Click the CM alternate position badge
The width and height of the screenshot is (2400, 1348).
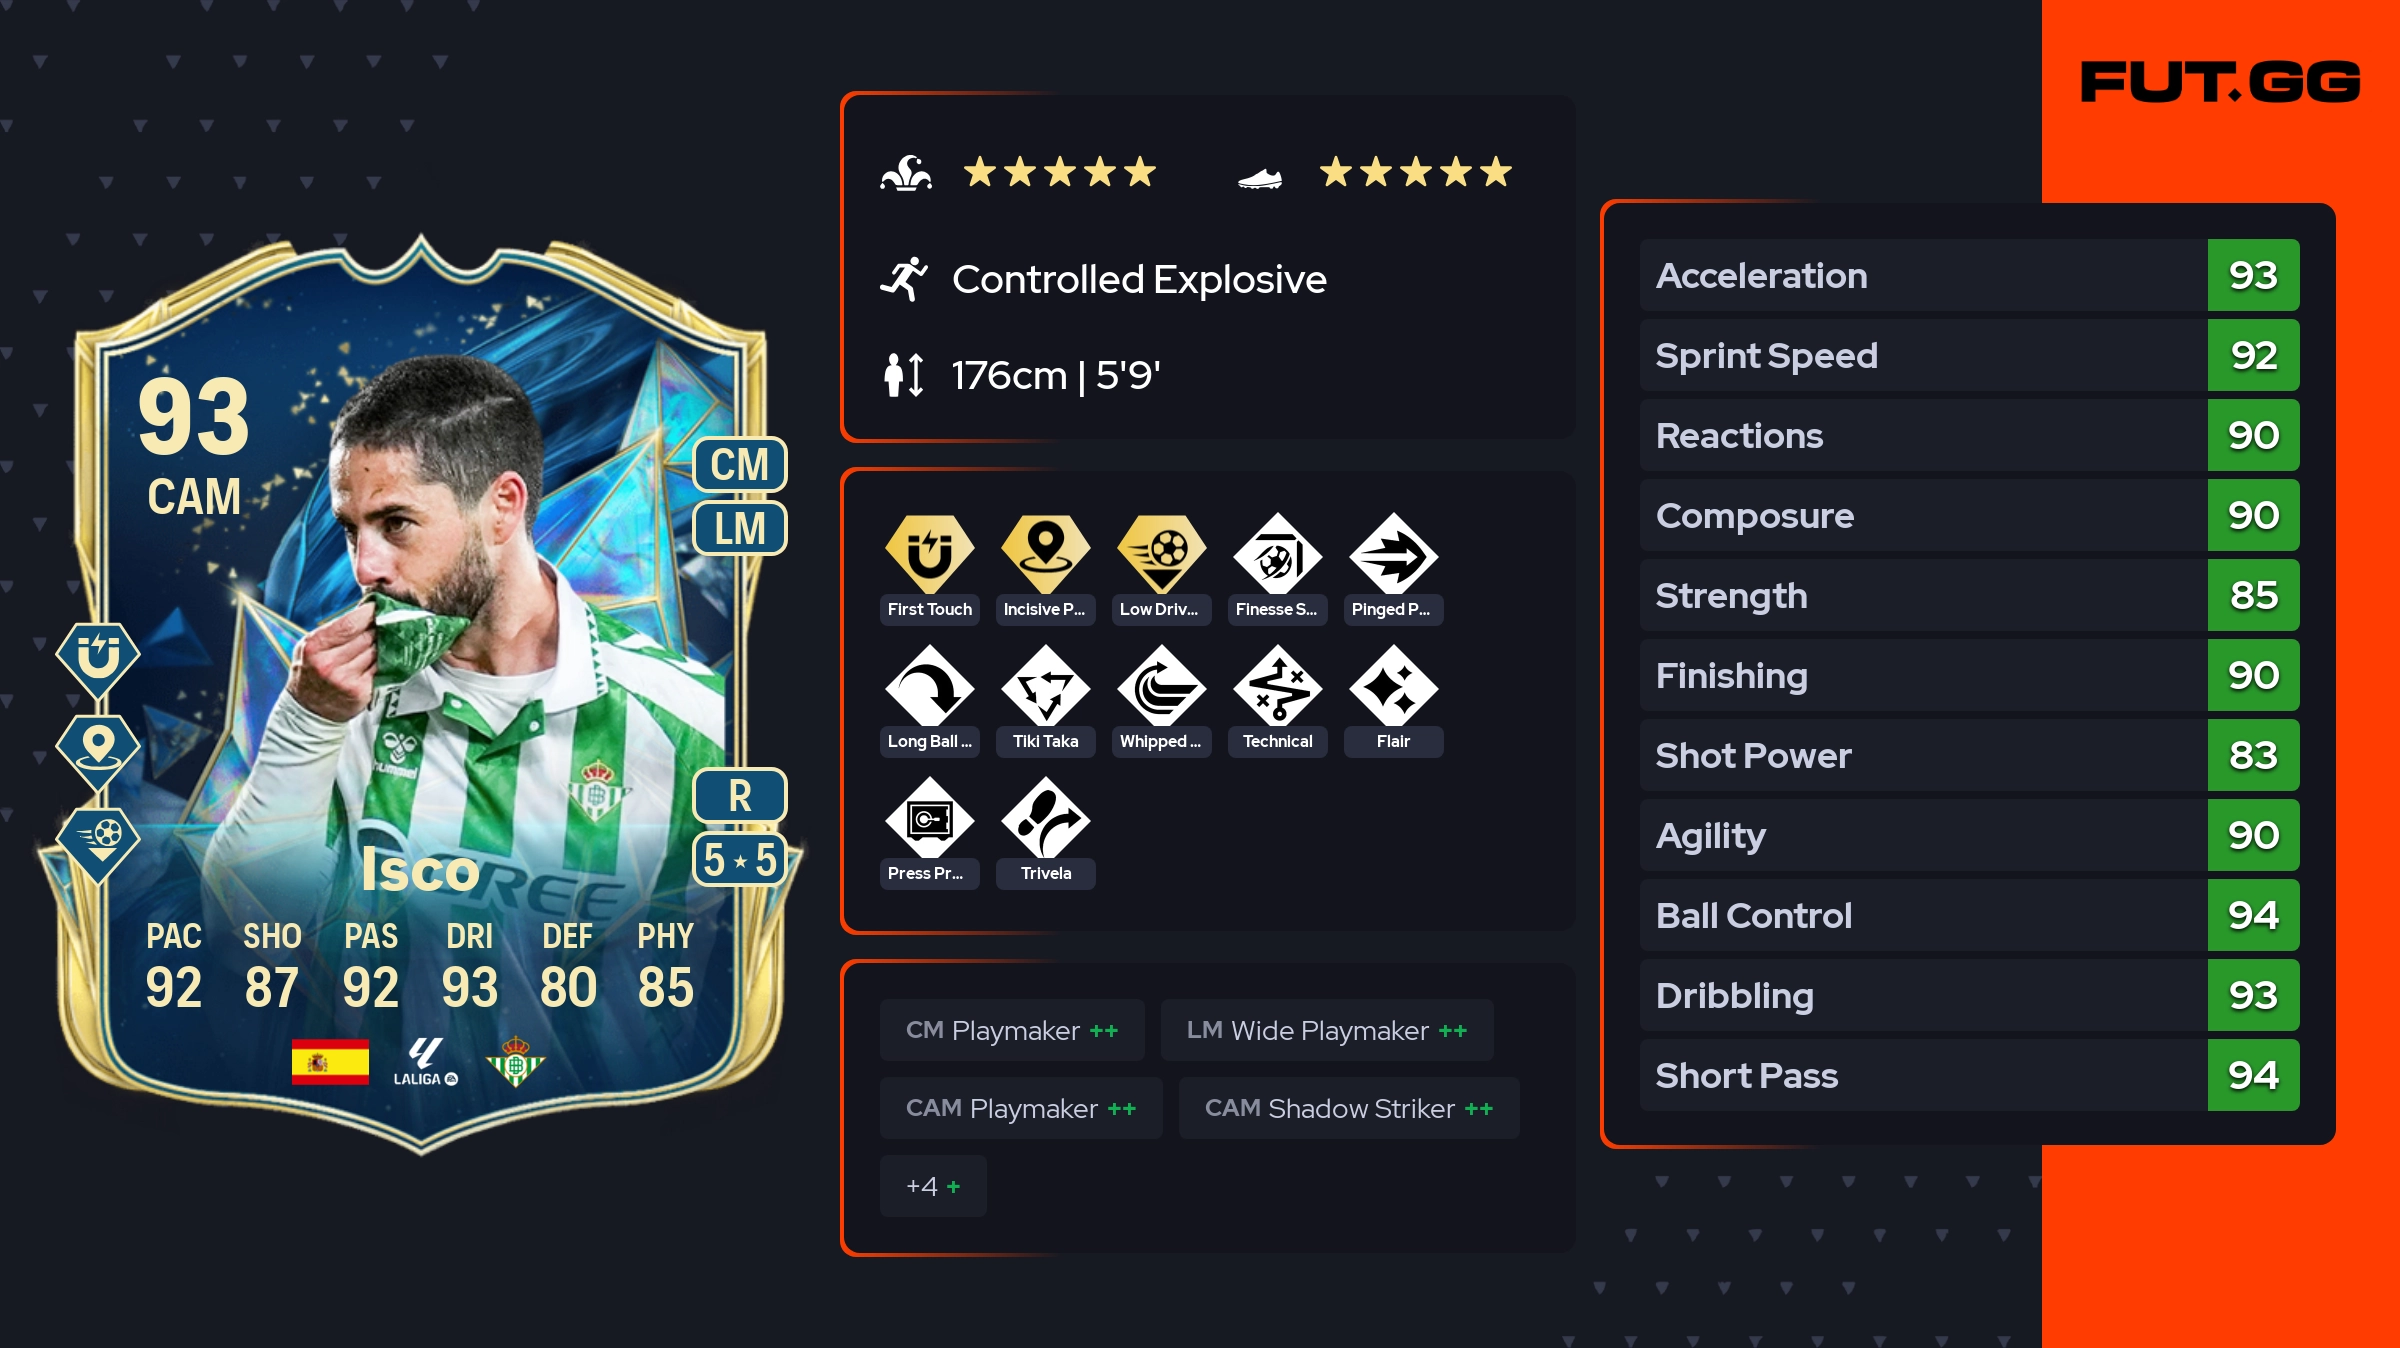click(x=740, y=465)
